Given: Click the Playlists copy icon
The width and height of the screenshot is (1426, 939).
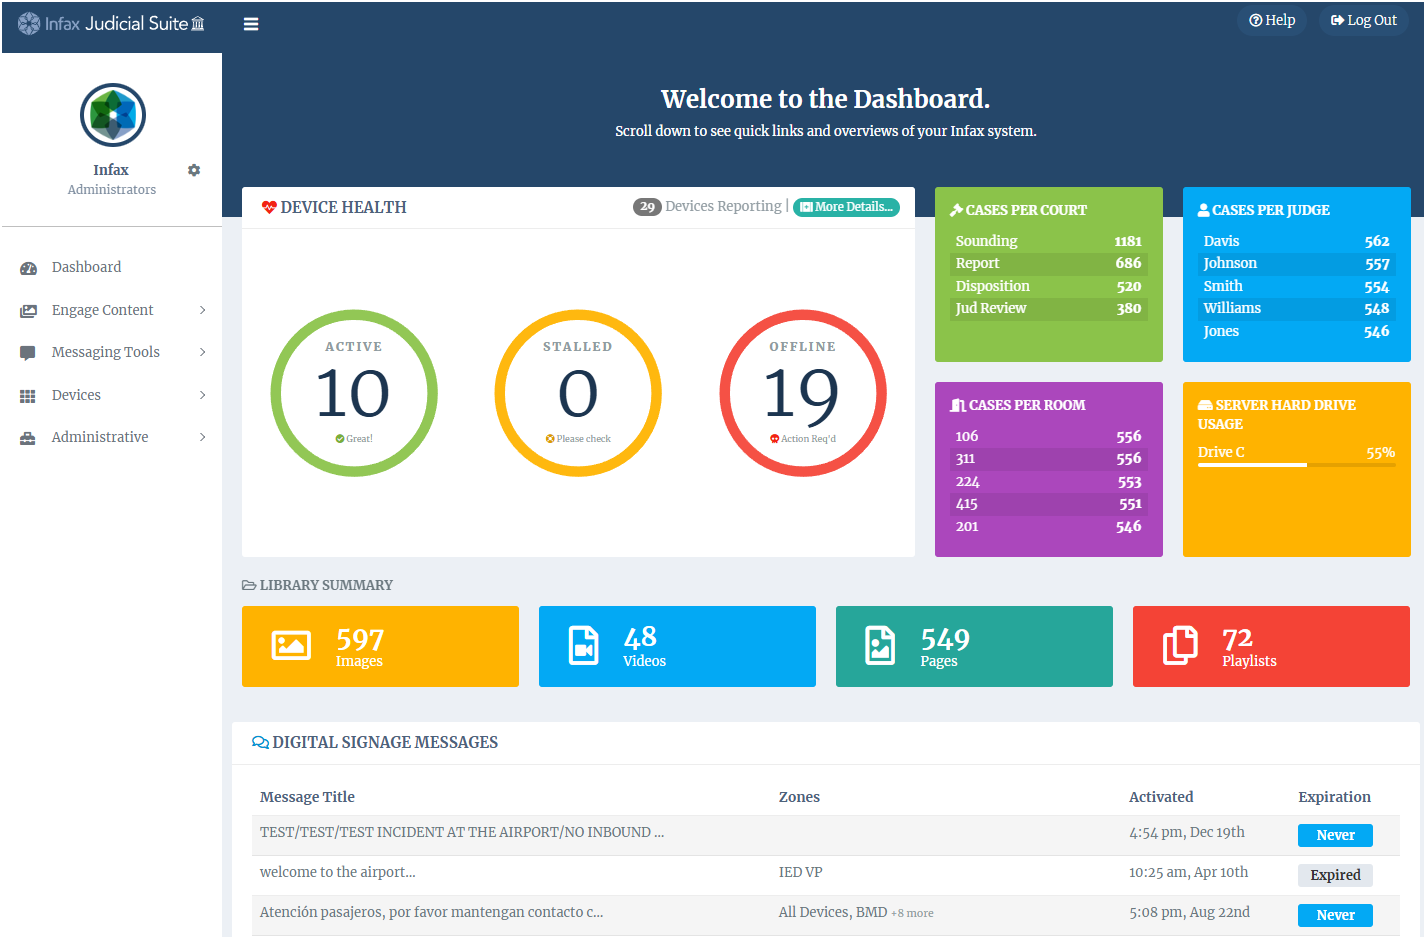Looking at the screenshot, I should (x=1180, y=646).
